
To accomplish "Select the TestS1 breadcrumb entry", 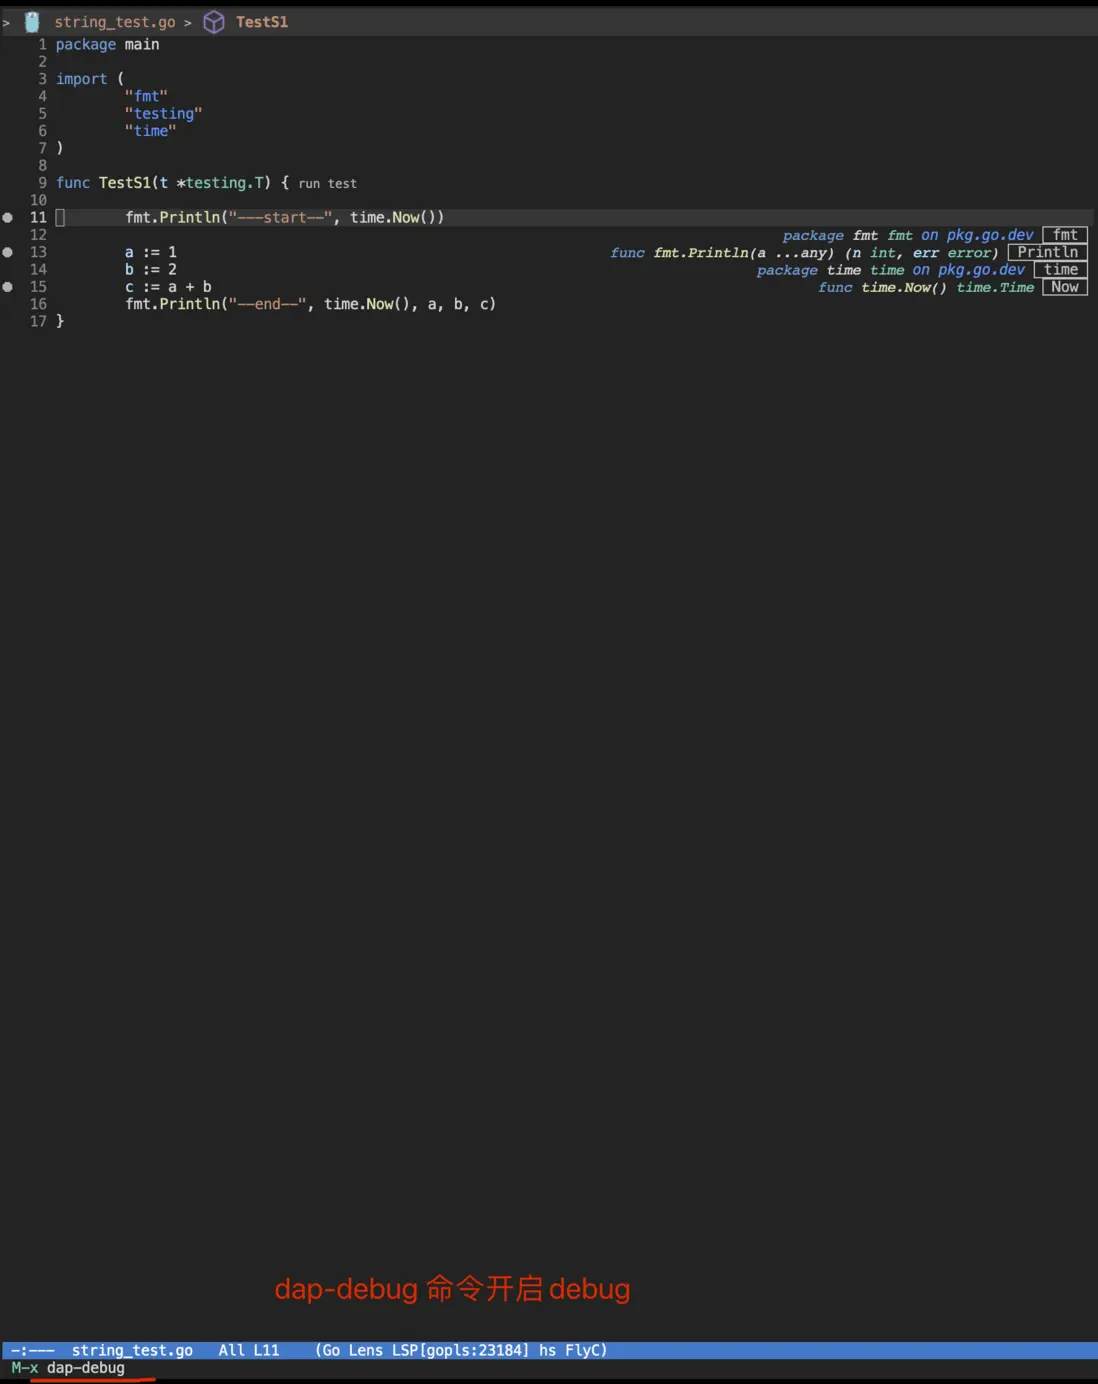I will [262, 22].
